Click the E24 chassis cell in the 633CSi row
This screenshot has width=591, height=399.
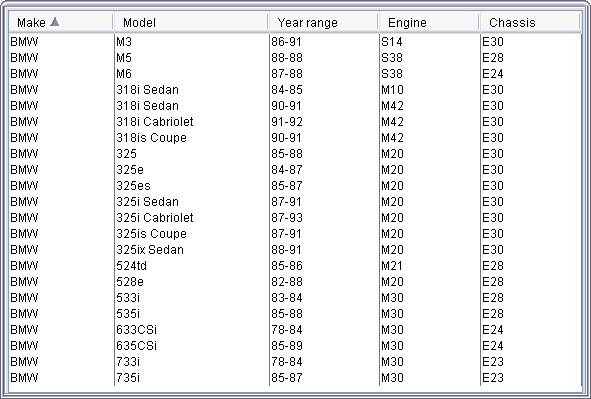531,330
